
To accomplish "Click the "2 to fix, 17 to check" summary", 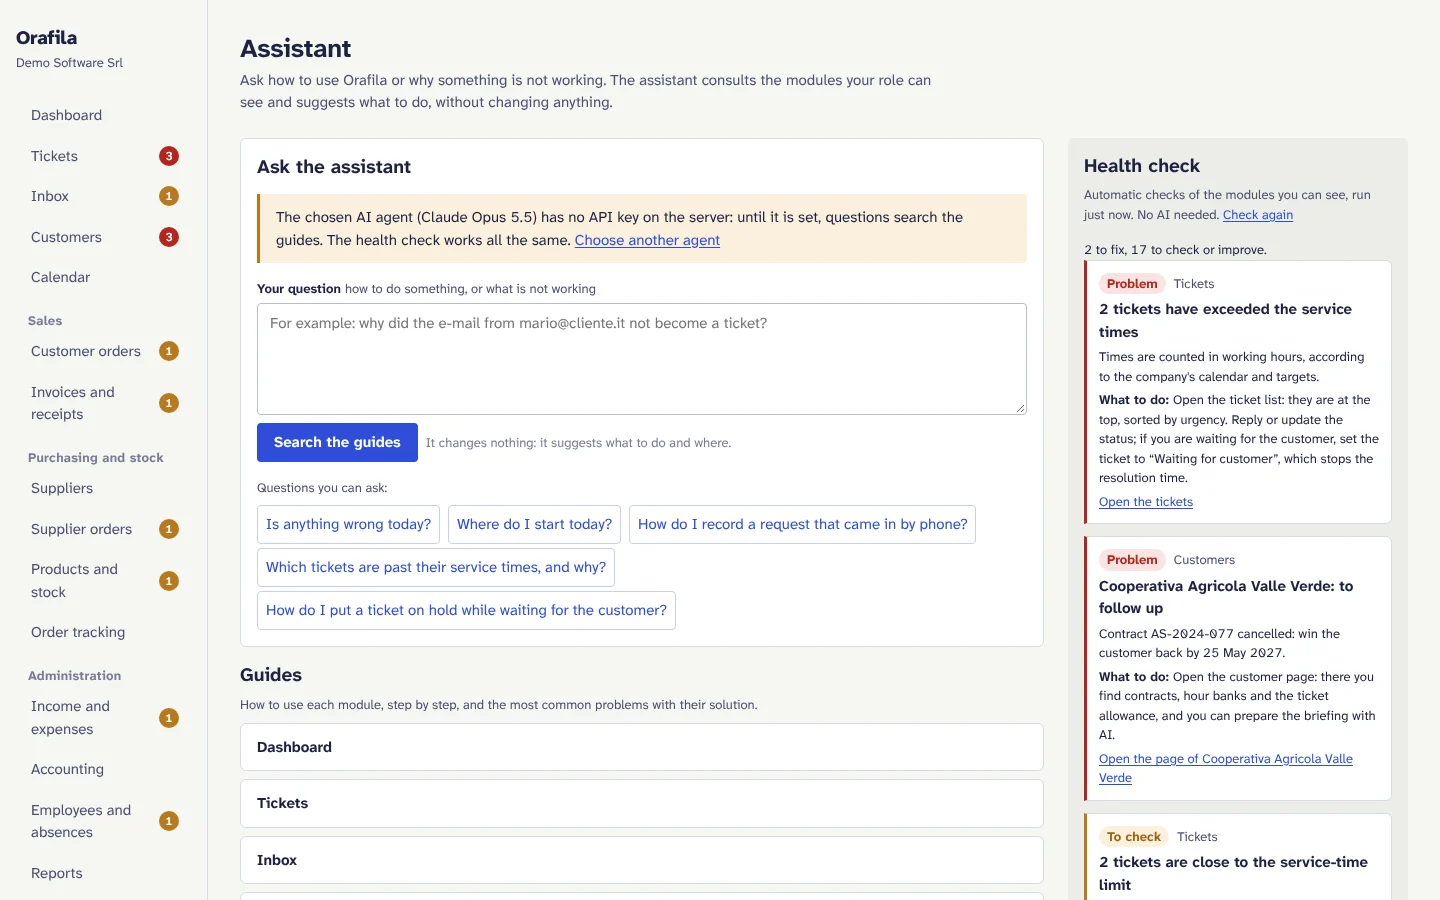I will click(1175, 250).
